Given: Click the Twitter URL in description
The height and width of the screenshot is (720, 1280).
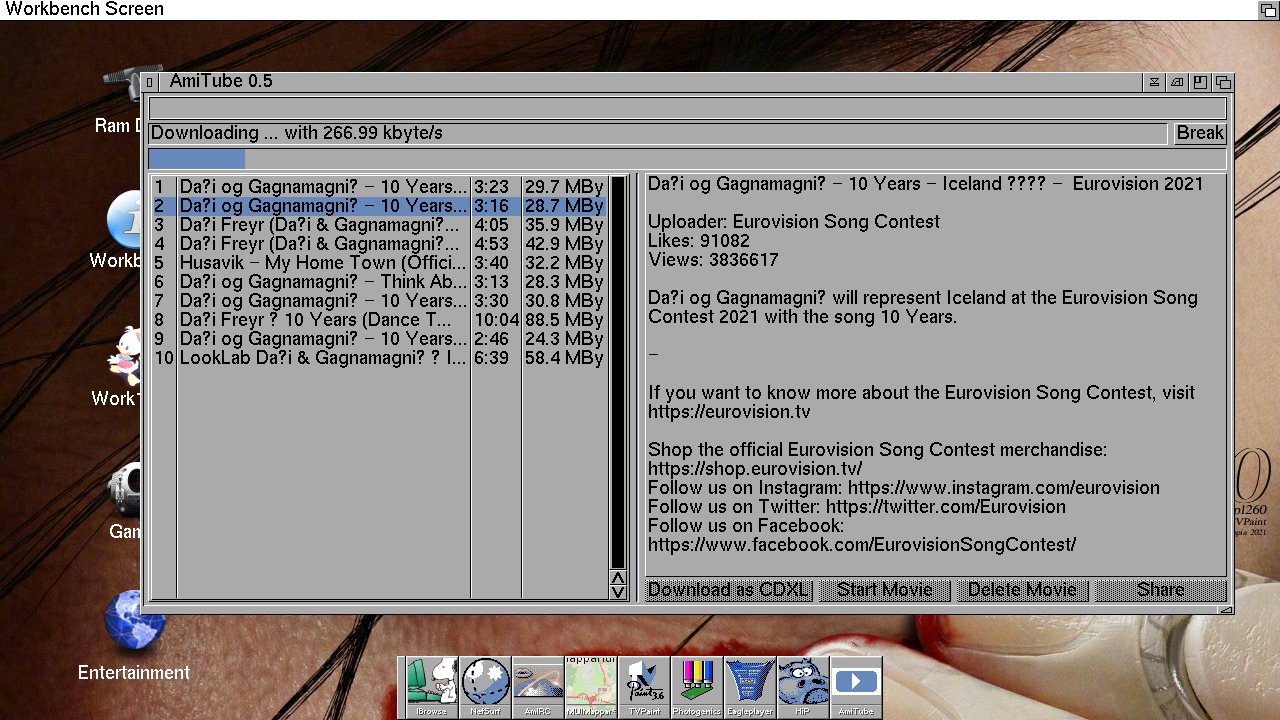Looking at the screenshot, I should [x=946, y=507].
